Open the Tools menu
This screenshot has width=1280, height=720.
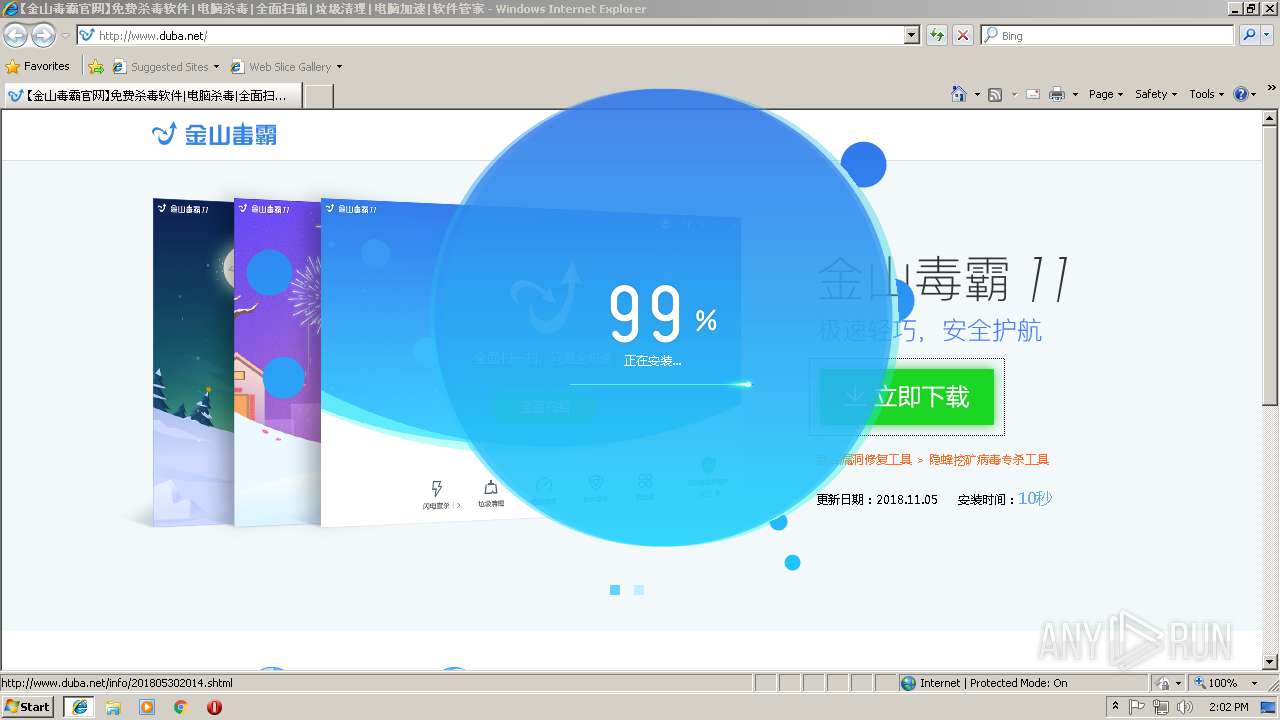tap(1207, 94)
